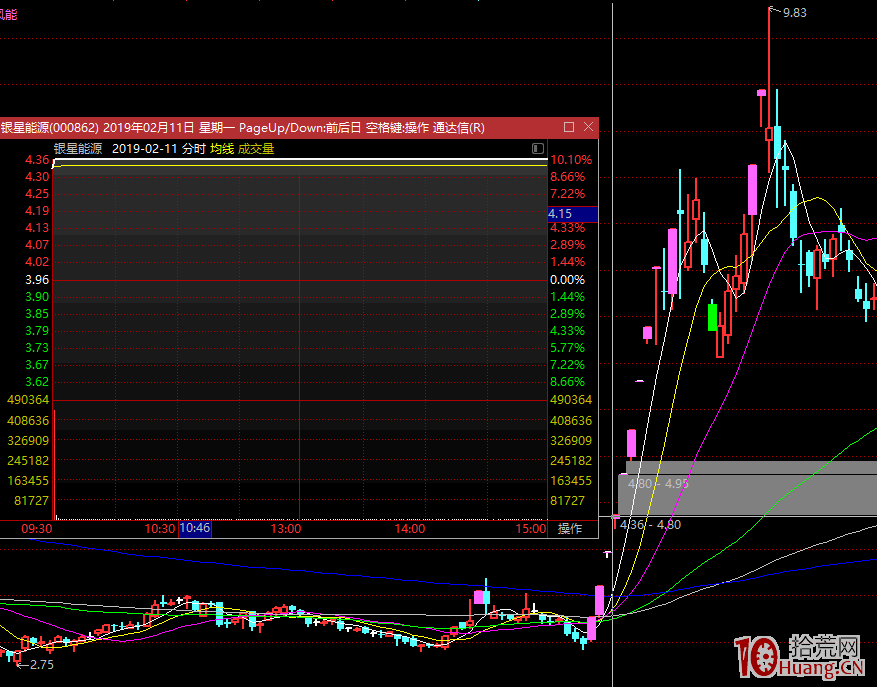Click the 操作 button in popup corner
The width and height of the screenshot is (877, 687).
pos(569,529)
